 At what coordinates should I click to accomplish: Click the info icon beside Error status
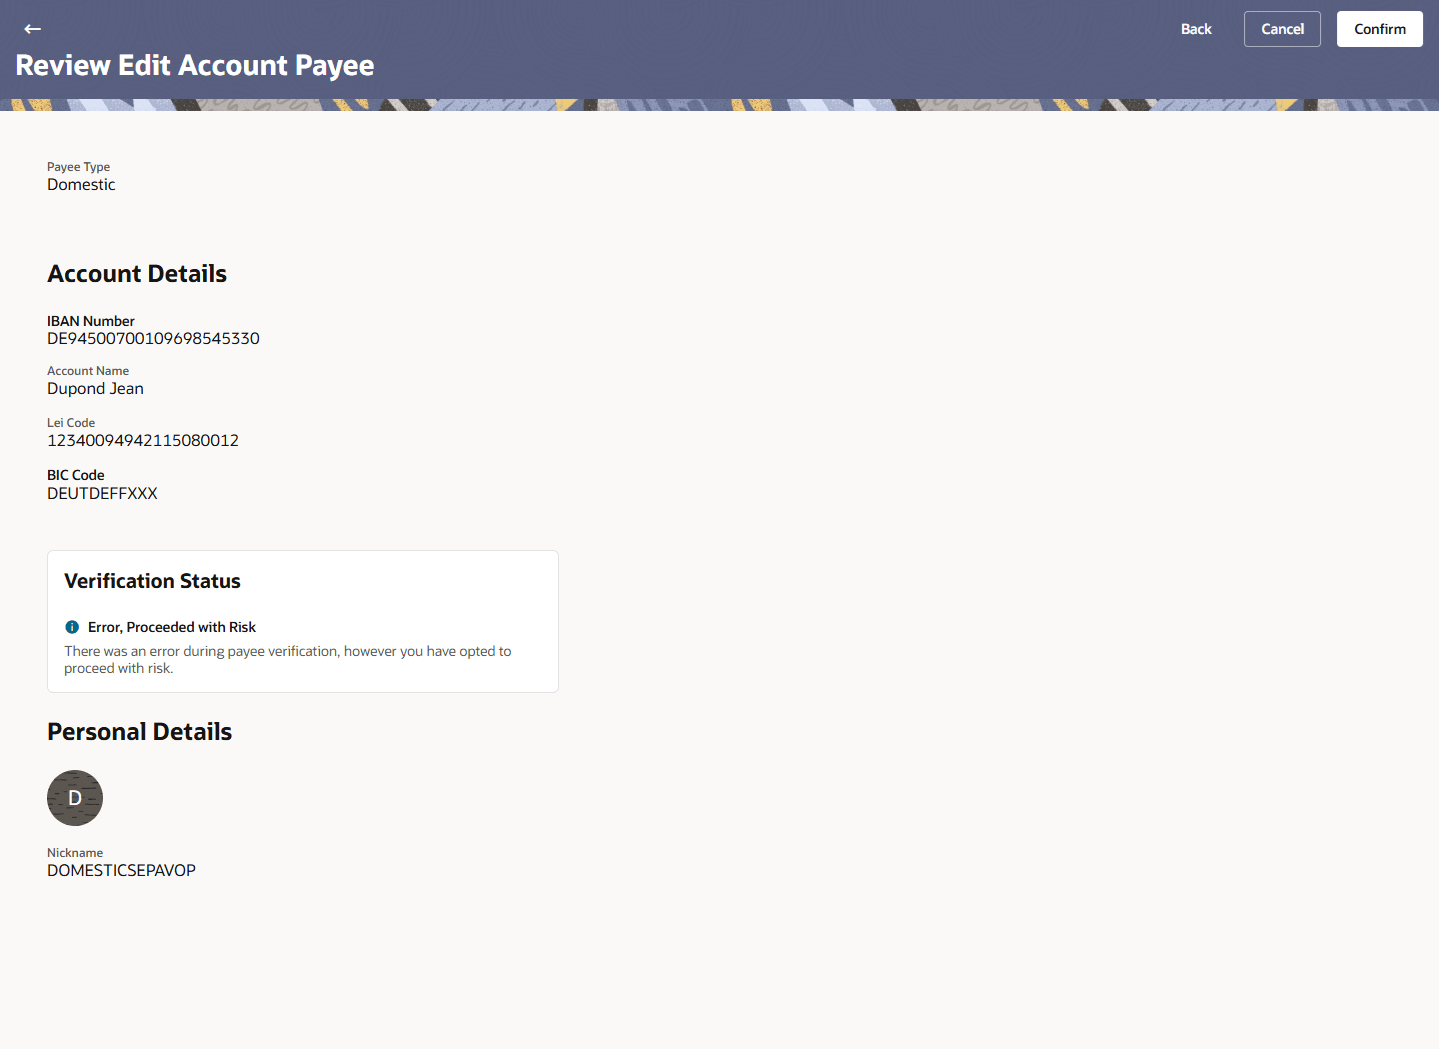[72, 627]
